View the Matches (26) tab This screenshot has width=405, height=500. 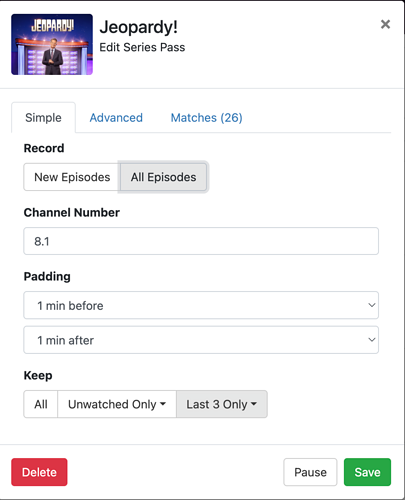coord(206,118)
